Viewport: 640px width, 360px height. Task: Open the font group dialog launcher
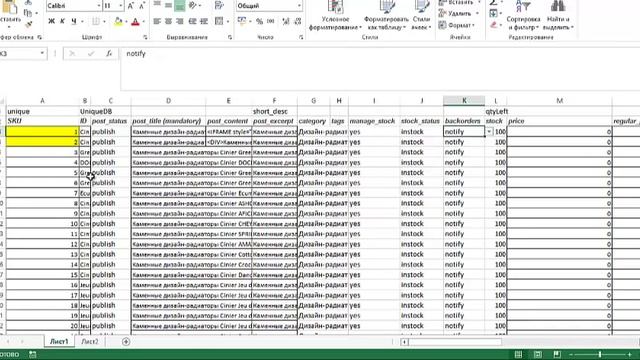click(x=145, y=37)
